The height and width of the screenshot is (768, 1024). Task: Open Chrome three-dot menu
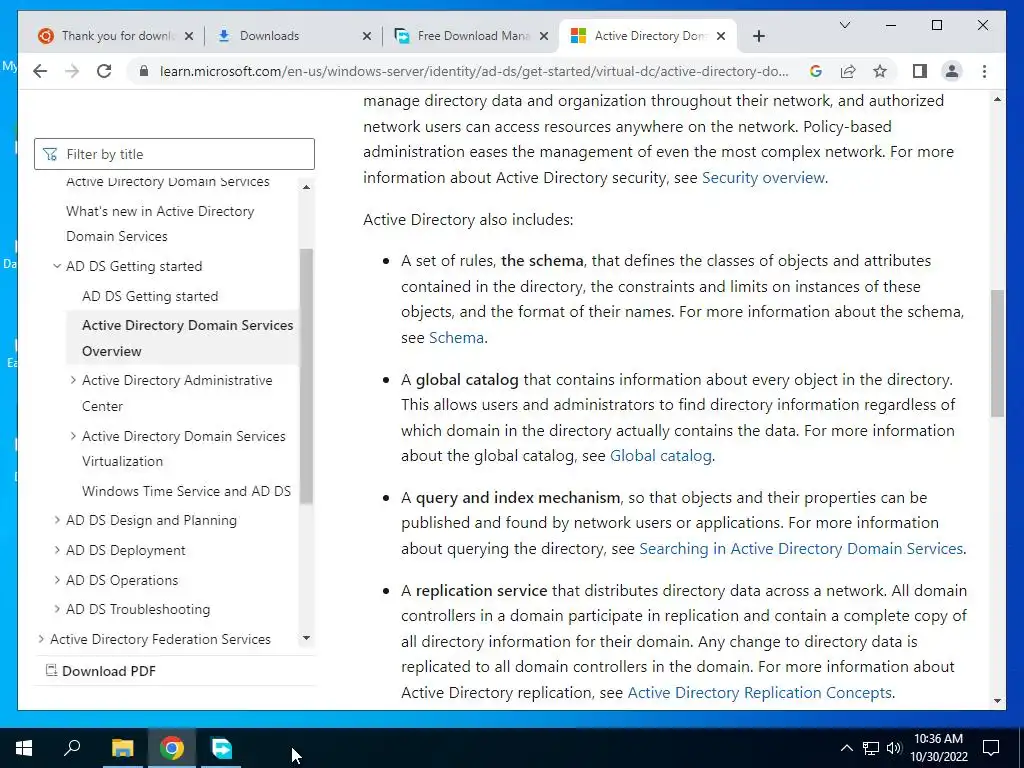point(984,71)
